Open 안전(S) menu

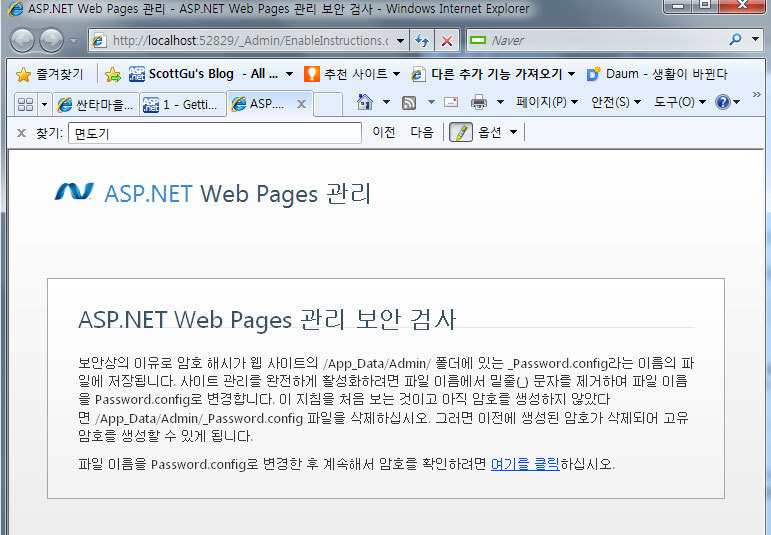tap(616, 102)
